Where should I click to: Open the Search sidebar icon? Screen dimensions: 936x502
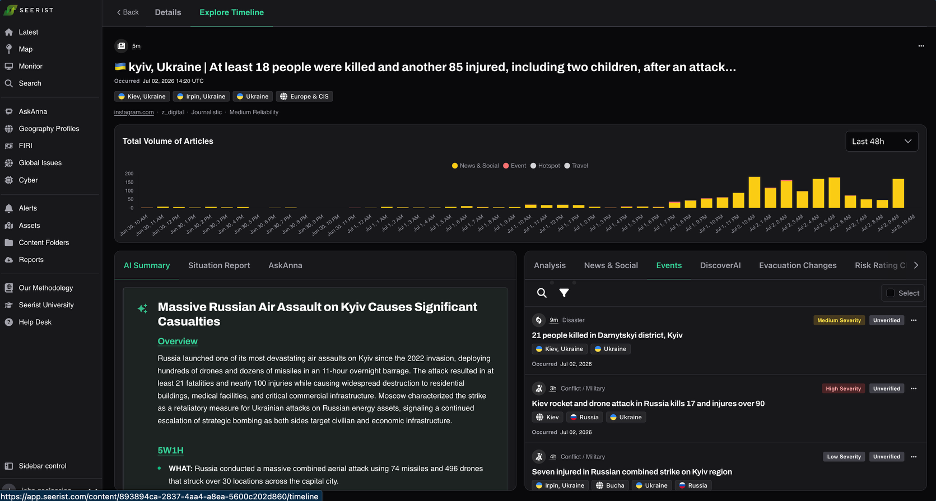(x=8, y=84)
